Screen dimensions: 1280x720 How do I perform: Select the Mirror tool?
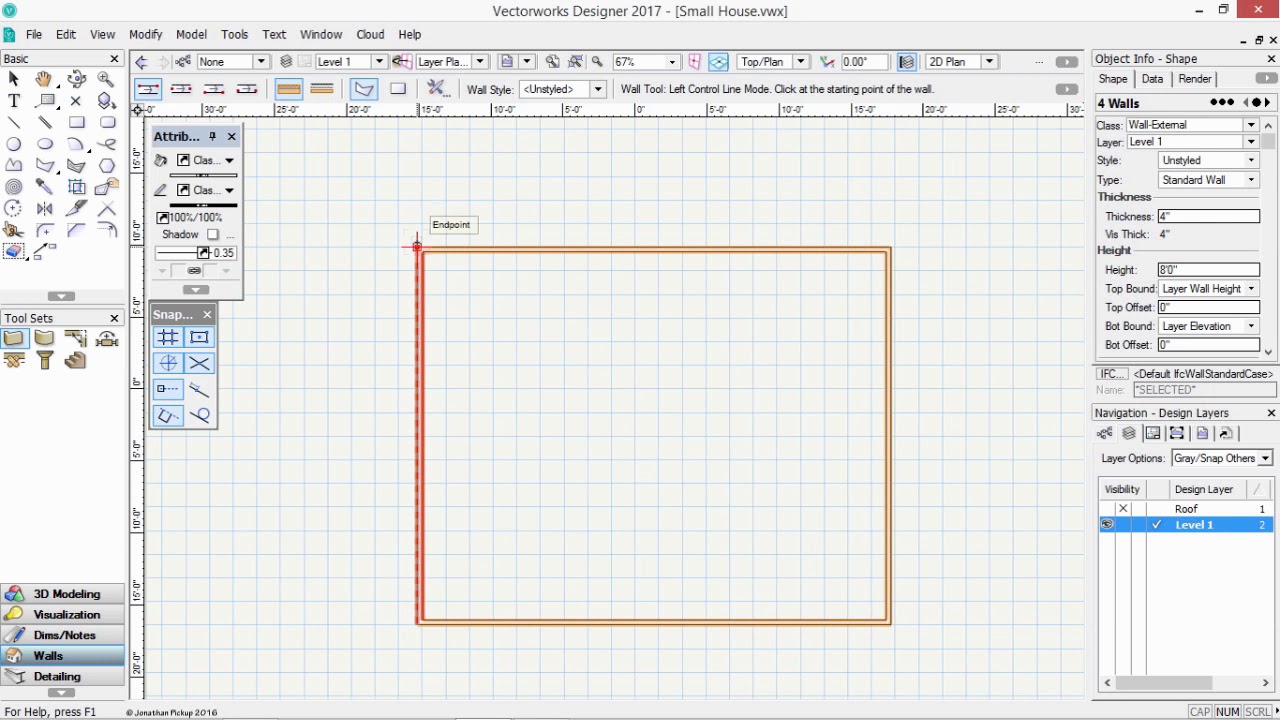(44, 208)
